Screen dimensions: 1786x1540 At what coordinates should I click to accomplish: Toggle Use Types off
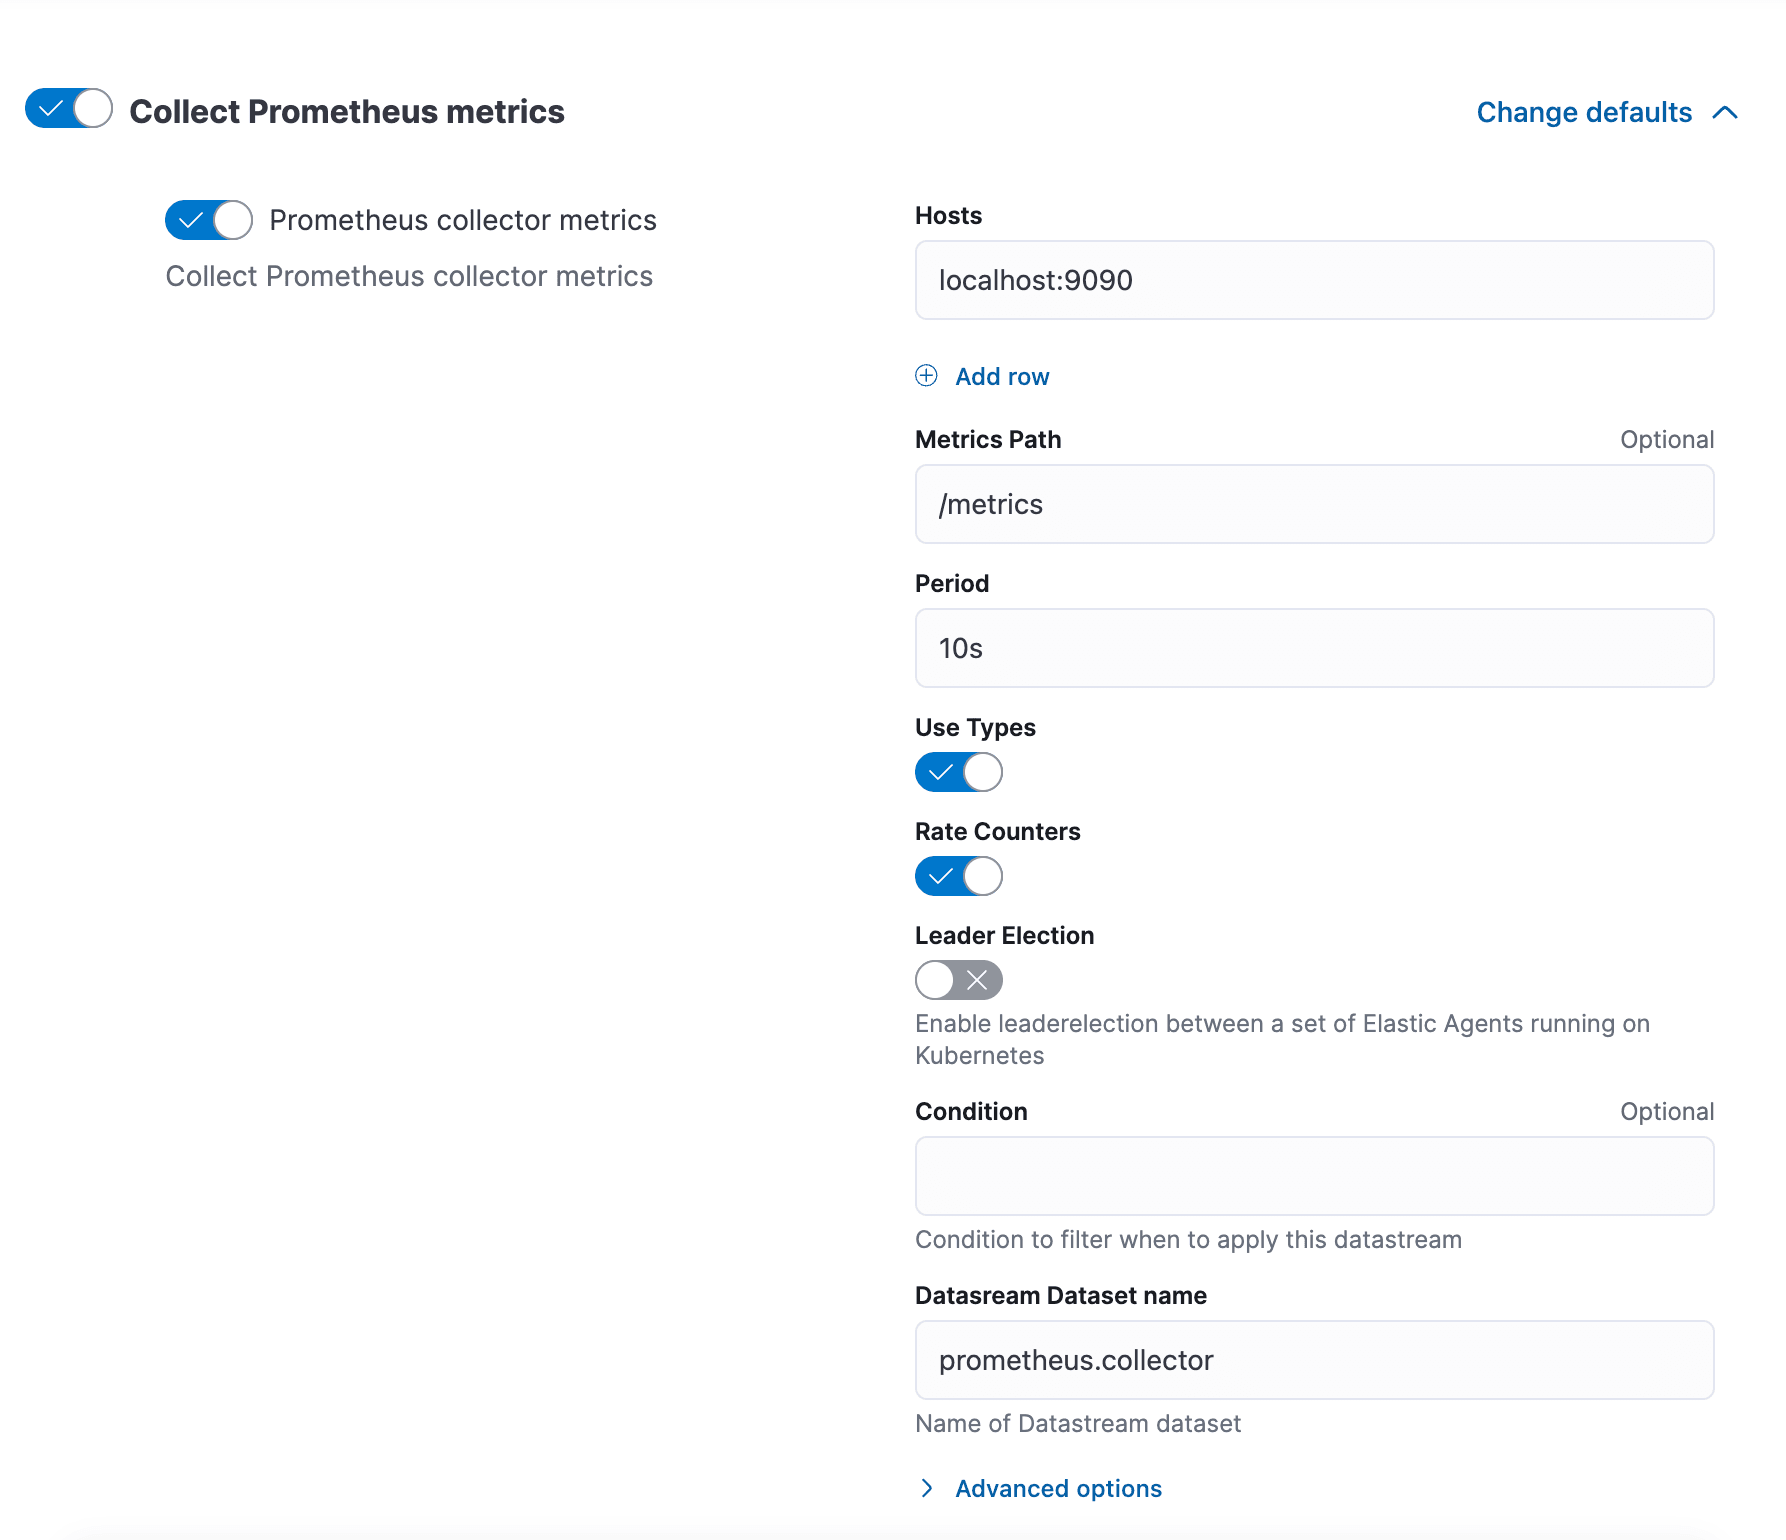958,772
